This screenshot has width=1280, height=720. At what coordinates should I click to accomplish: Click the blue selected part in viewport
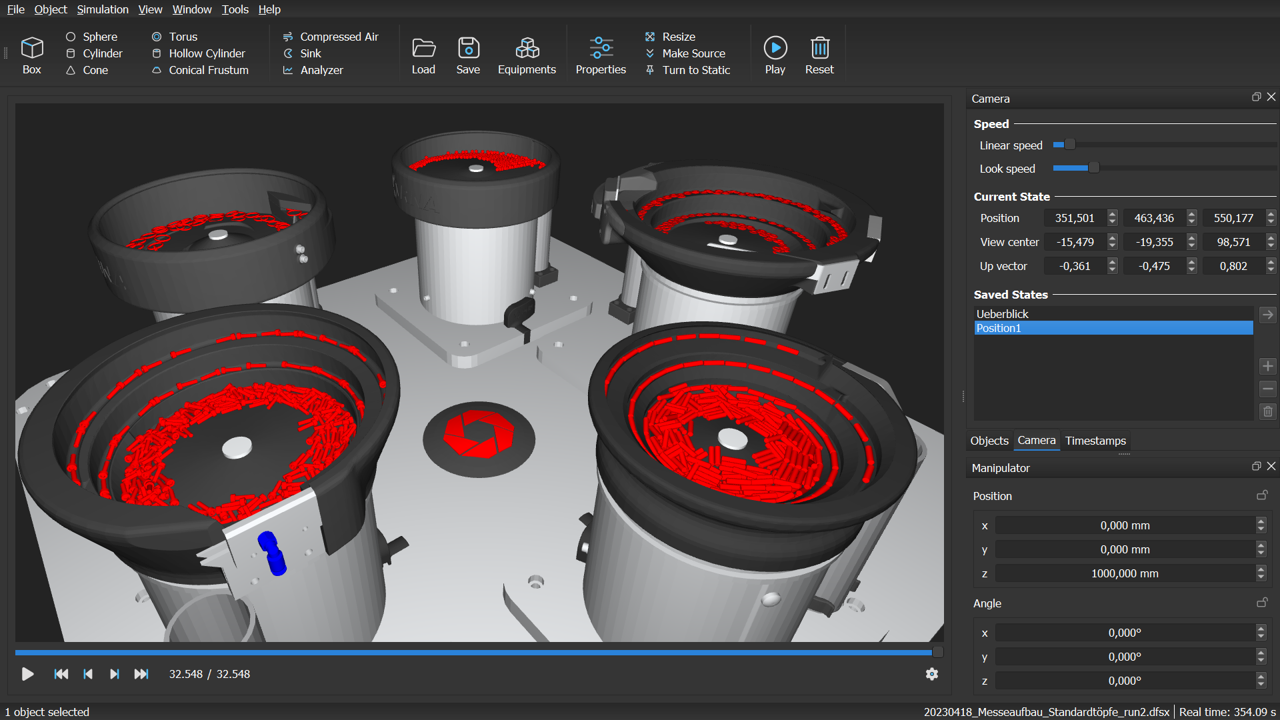pyautogui.click(x=272, y=553)
